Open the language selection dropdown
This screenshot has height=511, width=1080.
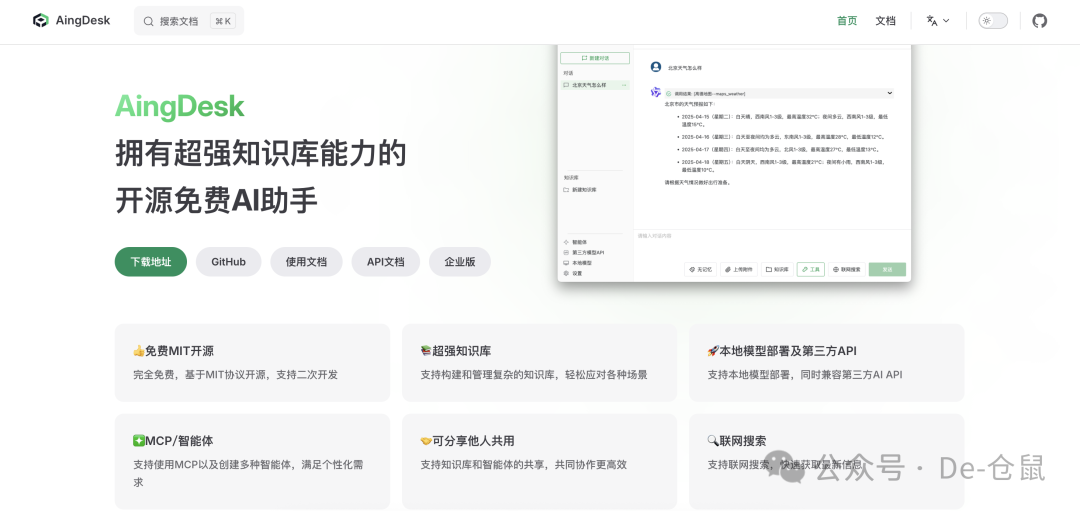(938, 21)
